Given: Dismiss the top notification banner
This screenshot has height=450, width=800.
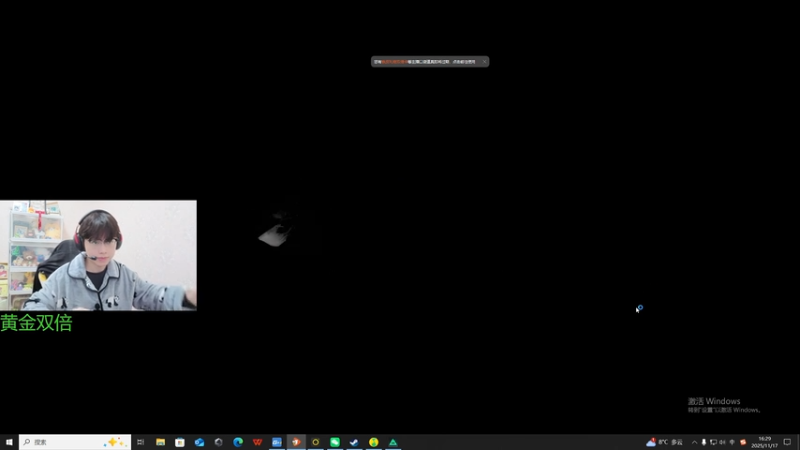Looking at the screenshot, I should pyautogui.click(x=484, y=62).
